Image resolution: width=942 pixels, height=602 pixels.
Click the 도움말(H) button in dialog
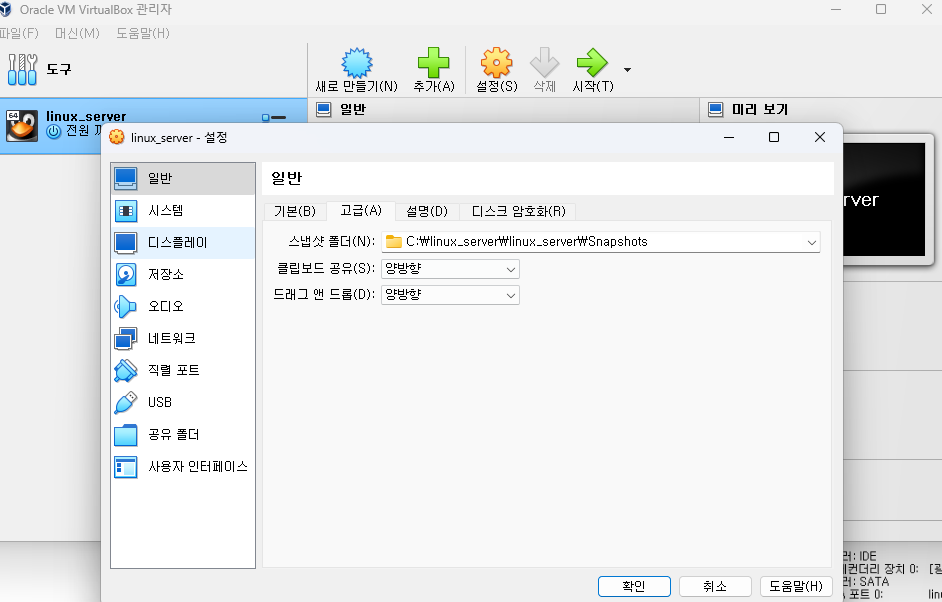click(x=796, y=586)
